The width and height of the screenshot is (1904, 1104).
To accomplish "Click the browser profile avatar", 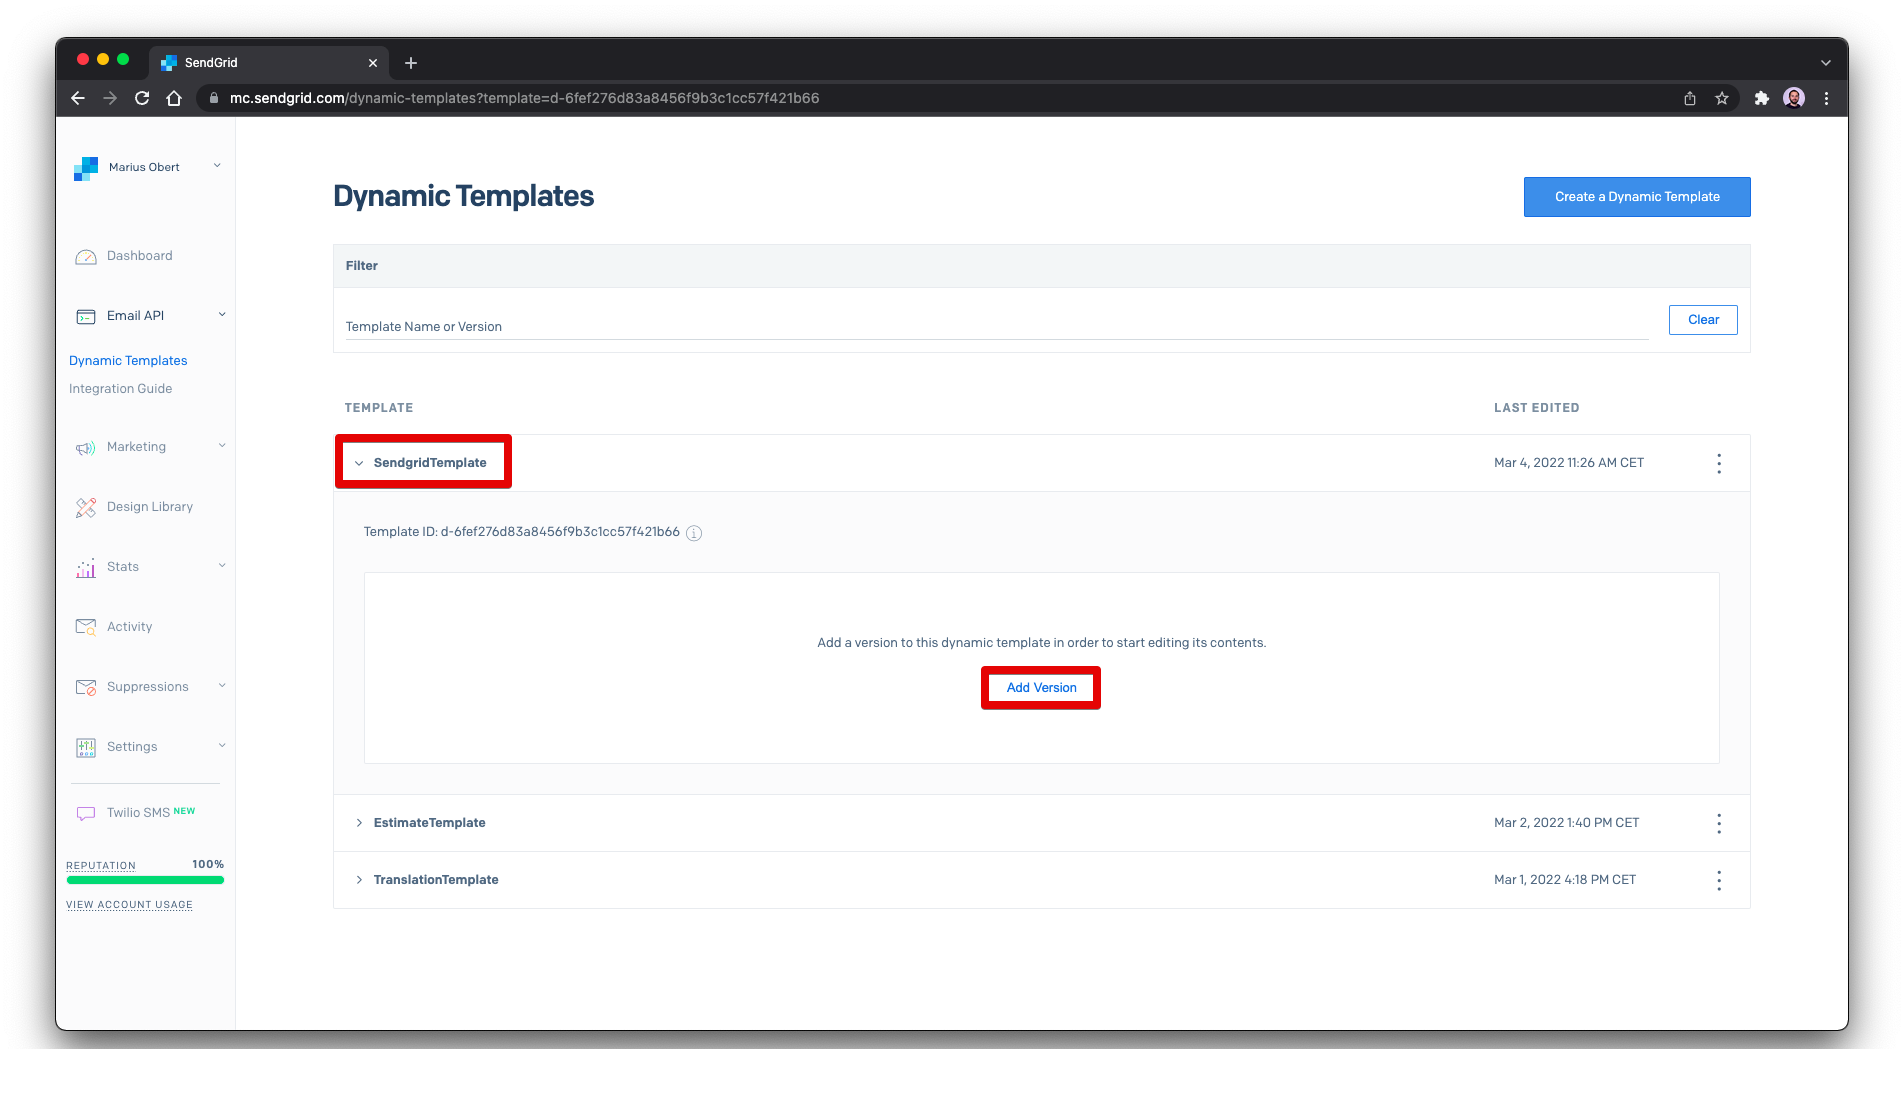I will pos(1794,98).
